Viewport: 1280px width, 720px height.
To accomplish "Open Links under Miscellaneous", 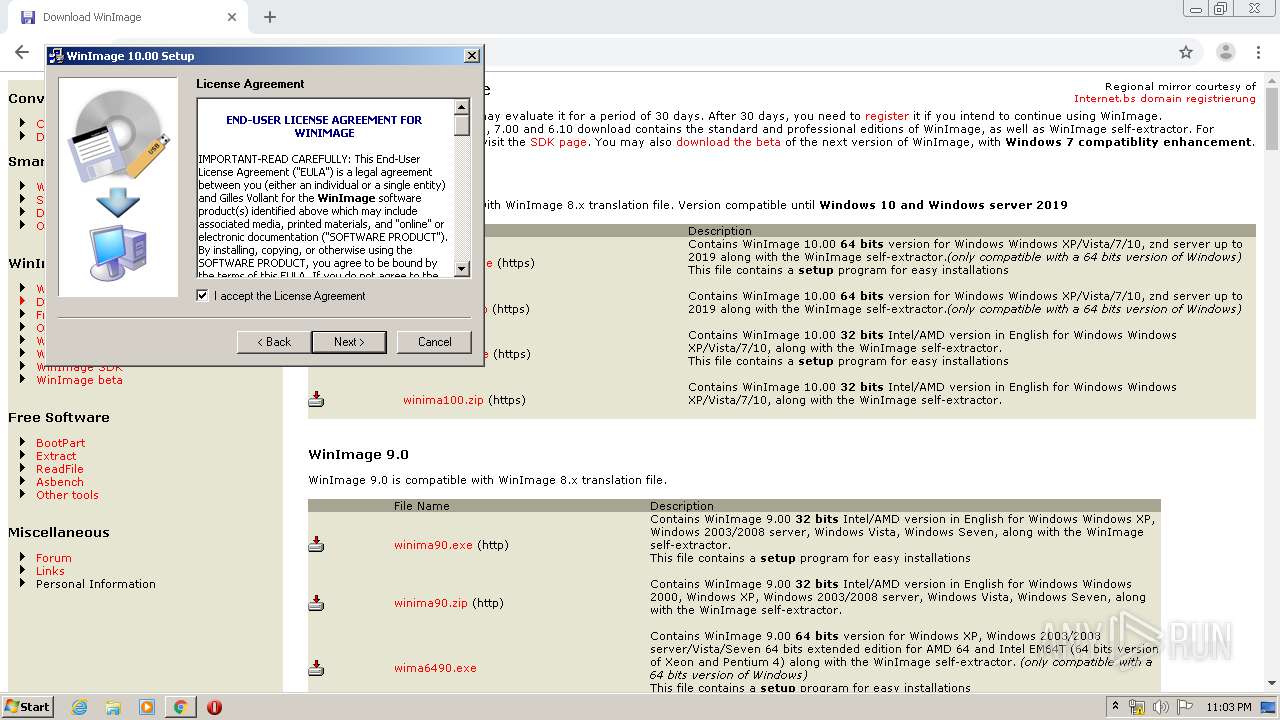I will pos(50,571).
